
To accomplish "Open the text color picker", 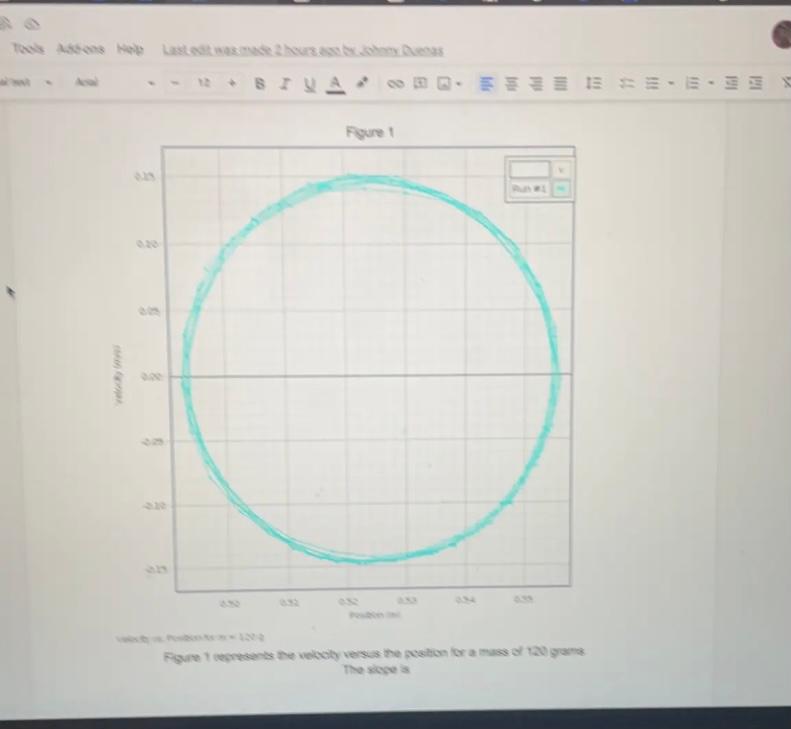I will click(x=335, y=84).
